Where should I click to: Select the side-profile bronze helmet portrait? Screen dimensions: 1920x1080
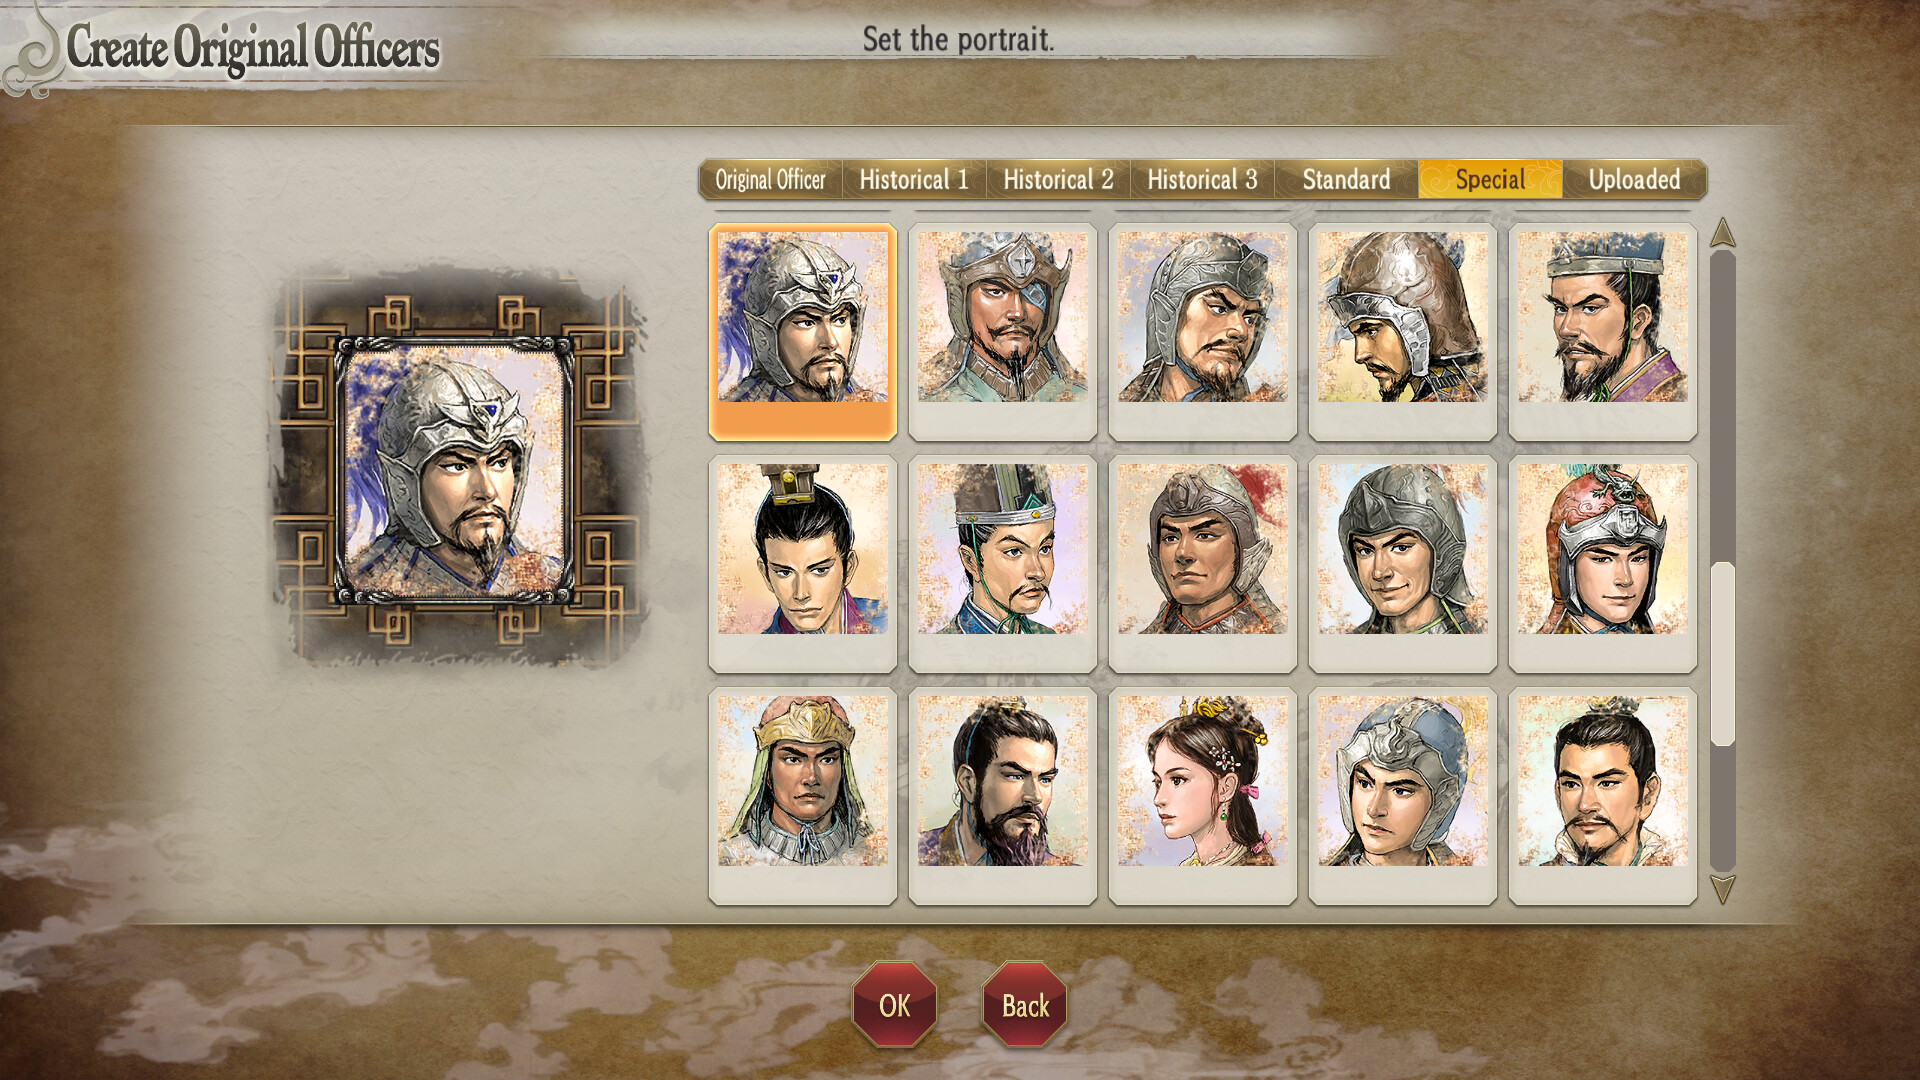[x=1403, y=331]
